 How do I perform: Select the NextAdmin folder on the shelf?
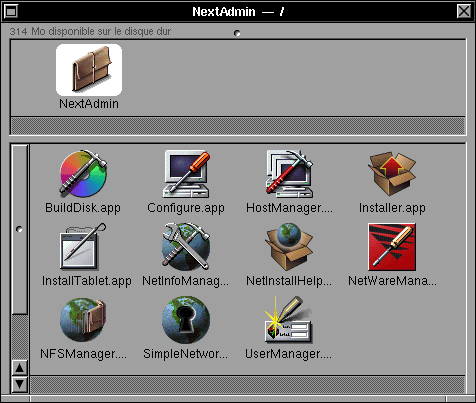coord(89,70)
